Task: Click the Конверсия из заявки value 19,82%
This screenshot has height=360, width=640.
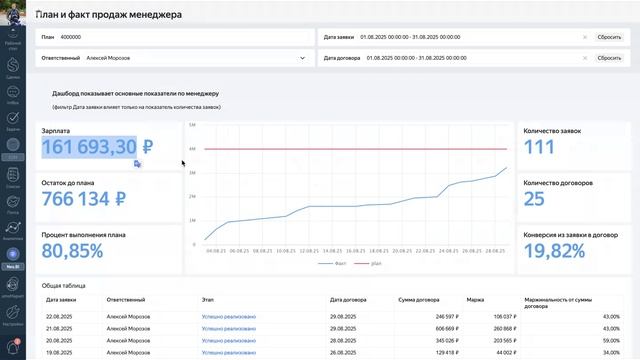Action: [x=554, y=251]
